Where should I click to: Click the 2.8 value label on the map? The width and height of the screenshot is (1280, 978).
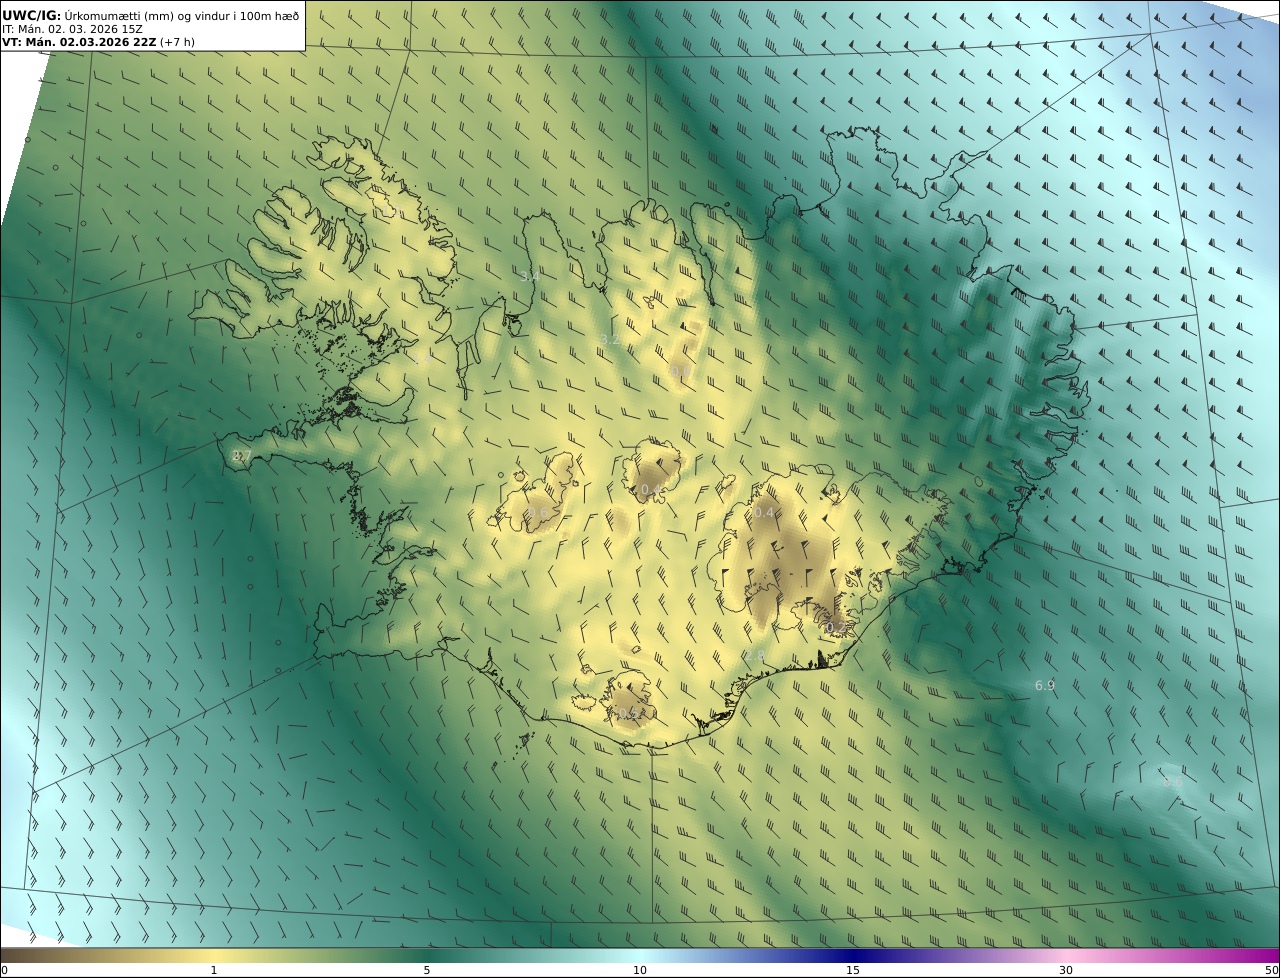point(755,656)
